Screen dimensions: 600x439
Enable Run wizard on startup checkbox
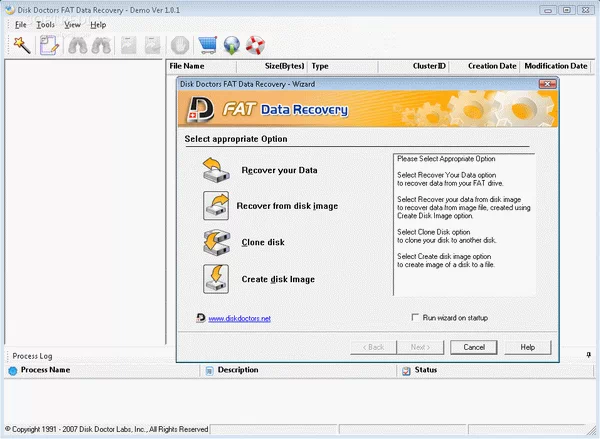417,318
